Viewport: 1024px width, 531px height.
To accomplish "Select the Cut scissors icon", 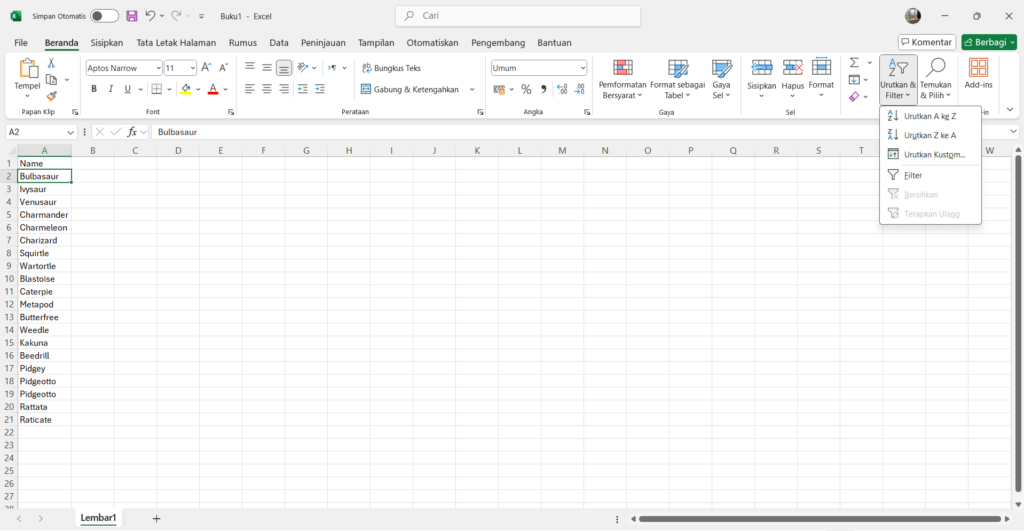I will pos(51,63).
